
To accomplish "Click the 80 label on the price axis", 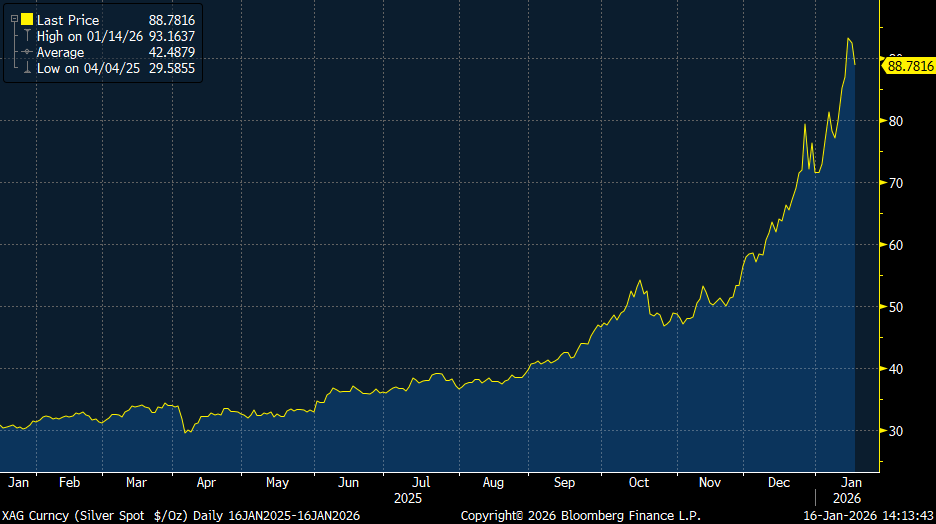I will coord(895,121).
